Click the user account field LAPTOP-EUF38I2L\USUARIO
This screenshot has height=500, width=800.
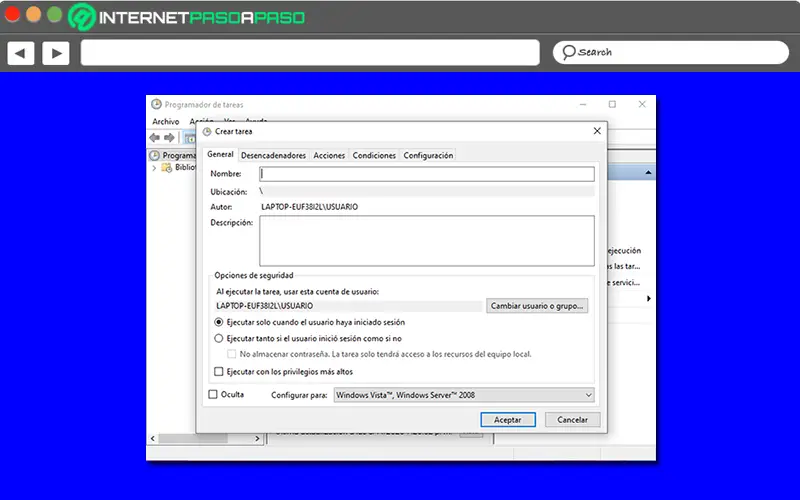pos(348,306)
